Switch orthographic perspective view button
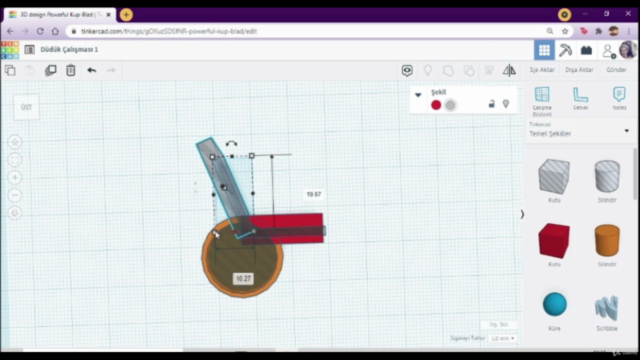640x360 pixels. pos(15,213)
